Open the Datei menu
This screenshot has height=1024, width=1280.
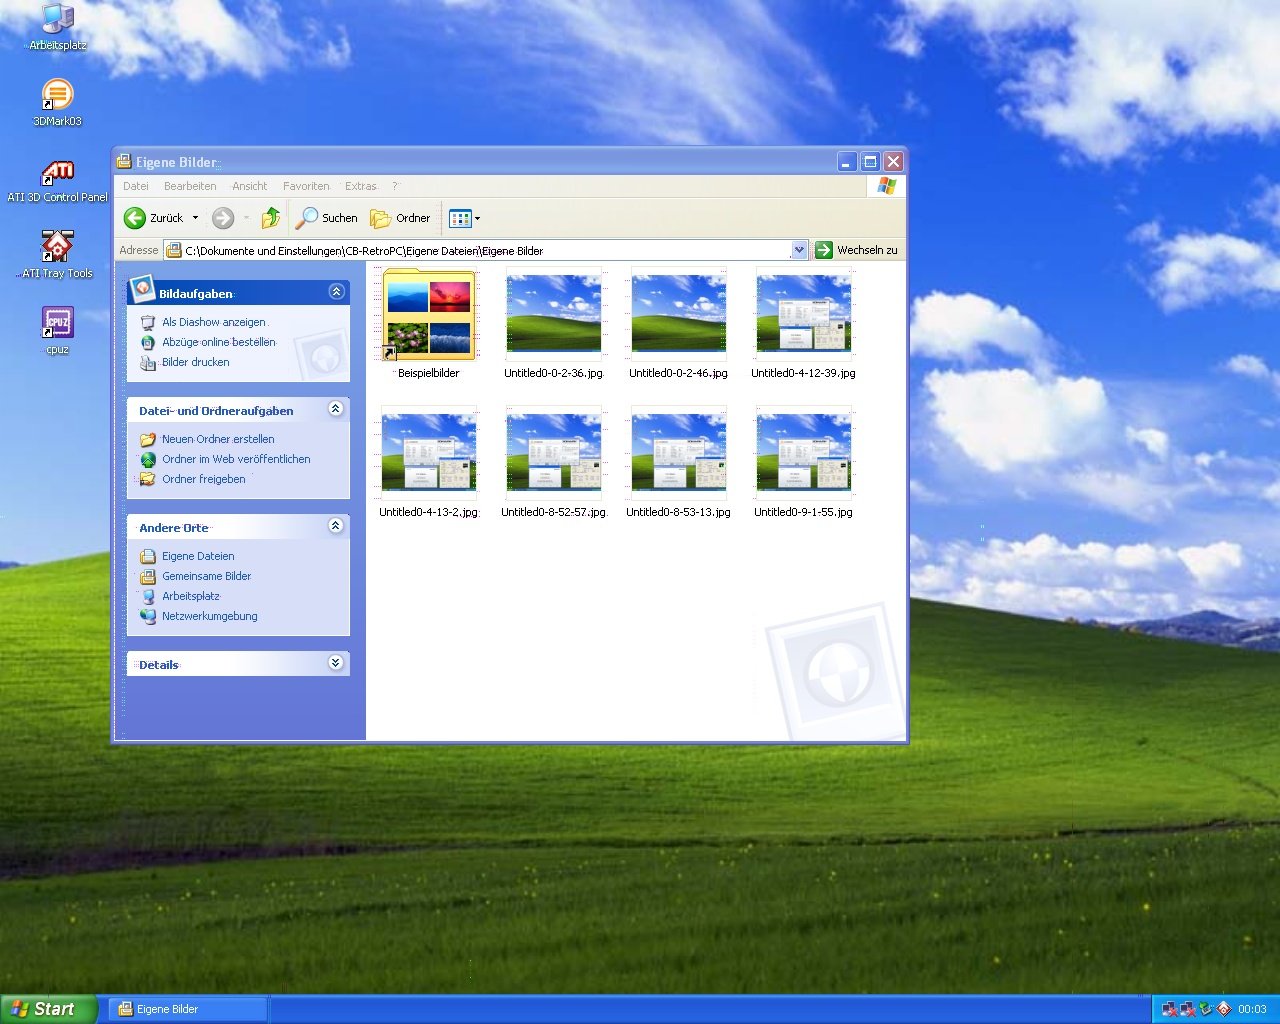(x=136, y=186)
